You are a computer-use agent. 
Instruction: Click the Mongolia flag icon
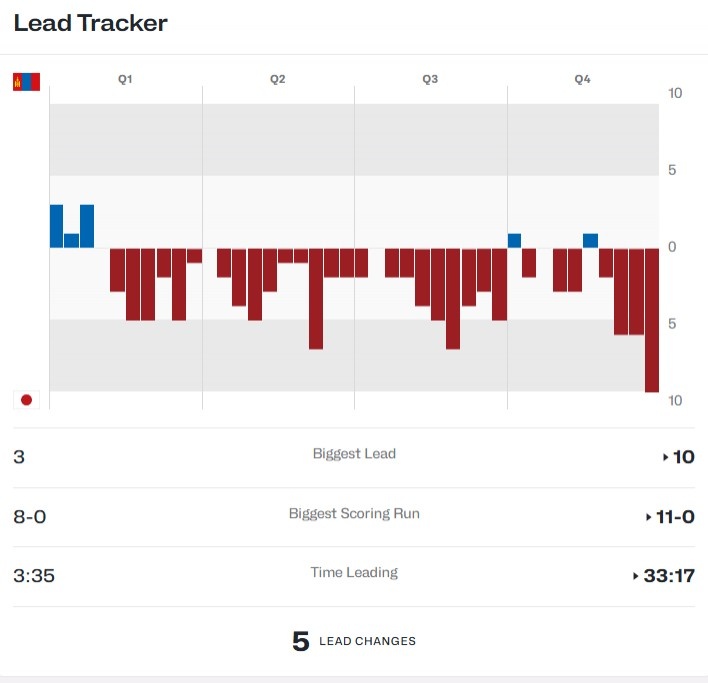click(27, 82)
